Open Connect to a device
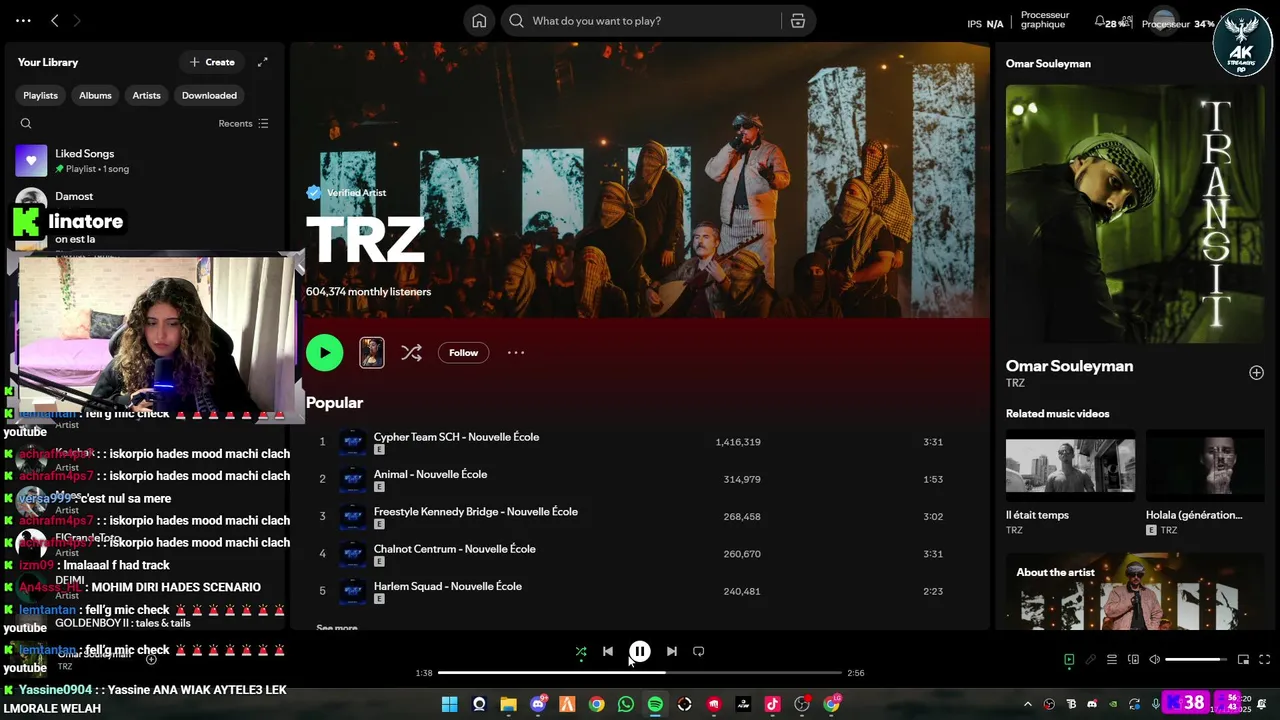Image resolution: width=1280 pixels, height=720 pixels. point(1133,660)
